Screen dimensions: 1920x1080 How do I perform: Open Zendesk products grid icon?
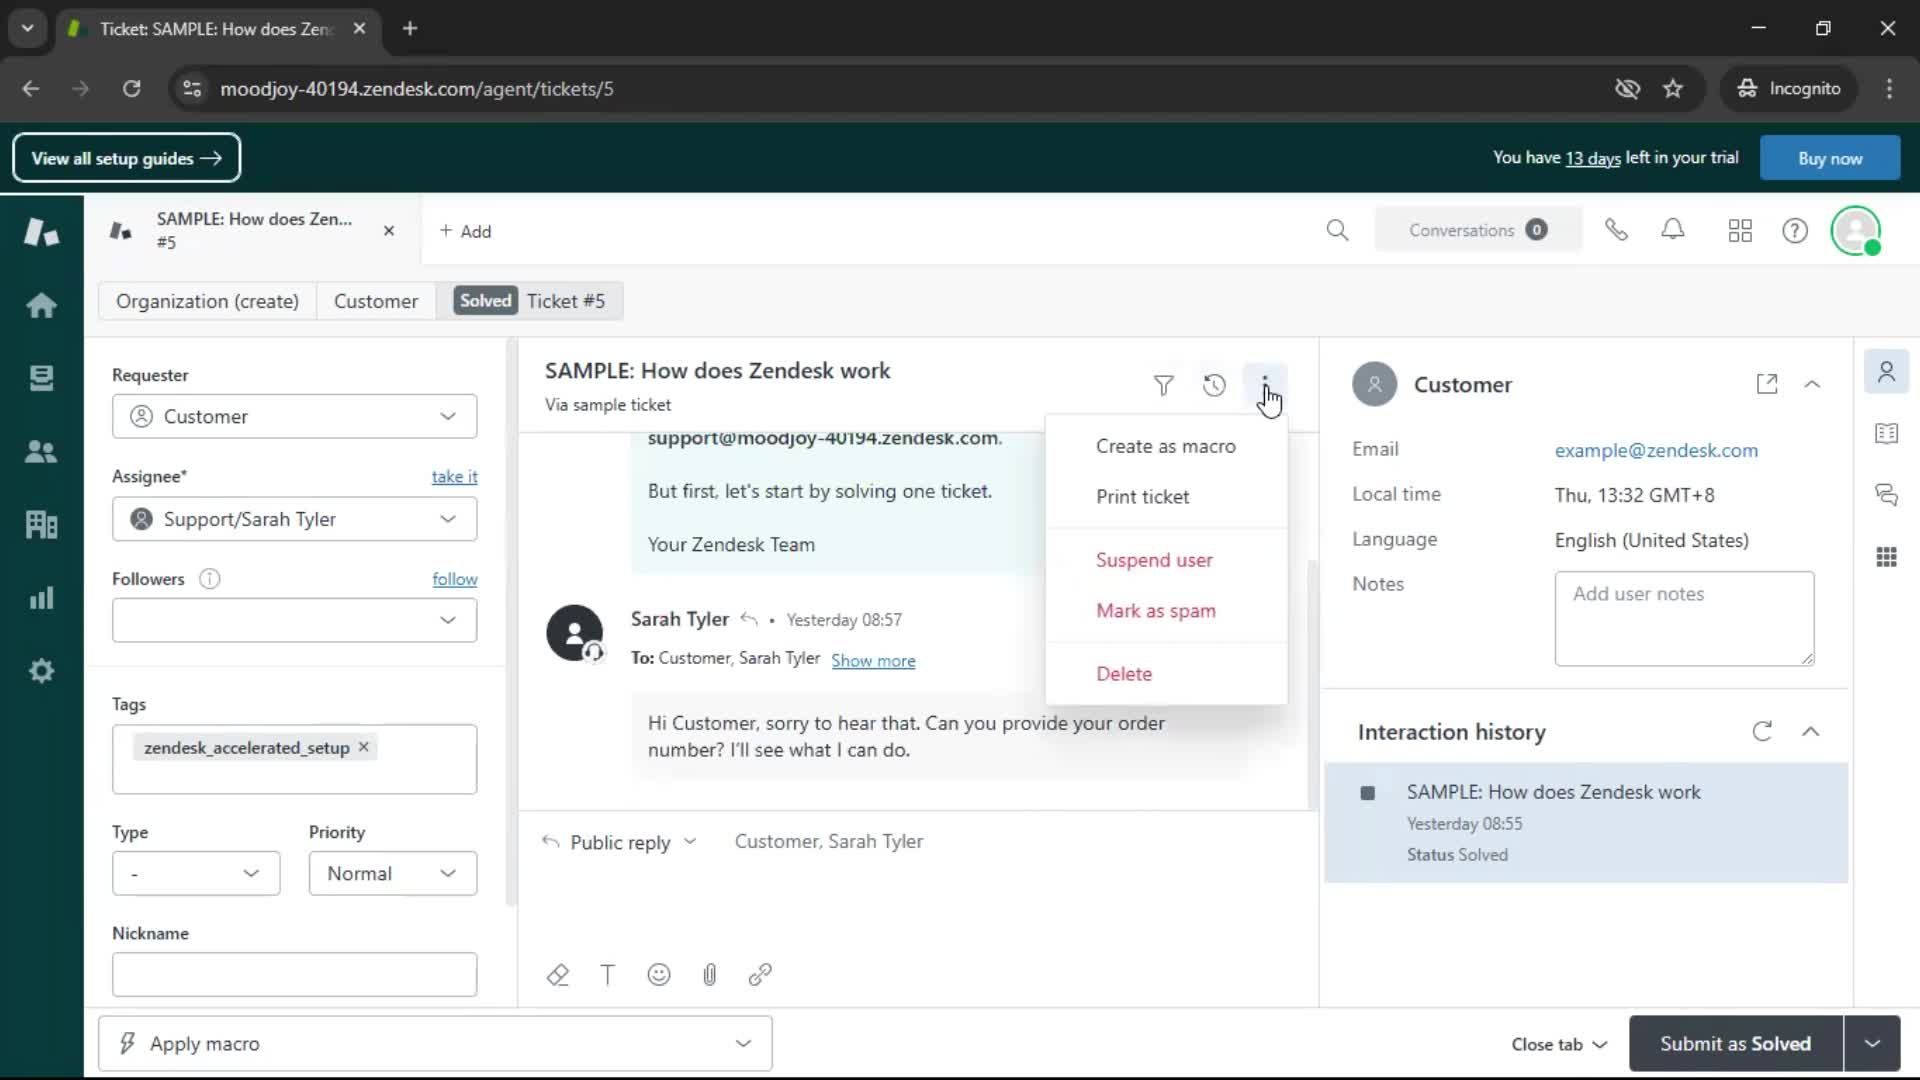pyautogui.click(x=1740, y=231)
